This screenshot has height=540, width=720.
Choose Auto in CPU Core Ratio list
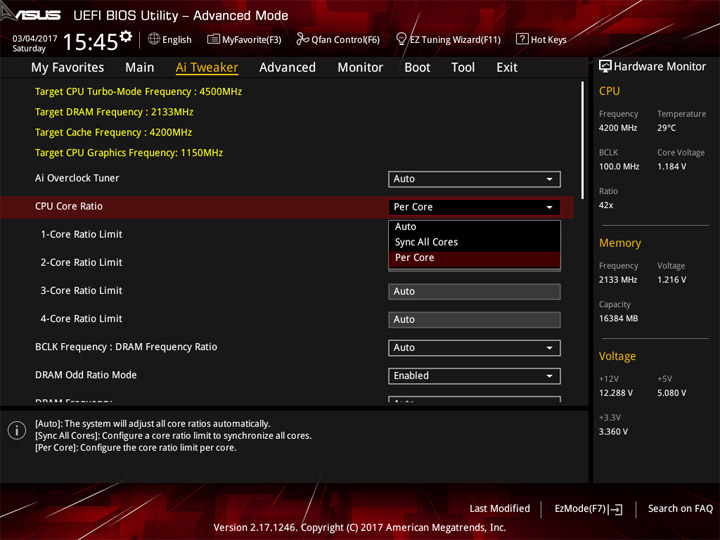coord(474,227)
